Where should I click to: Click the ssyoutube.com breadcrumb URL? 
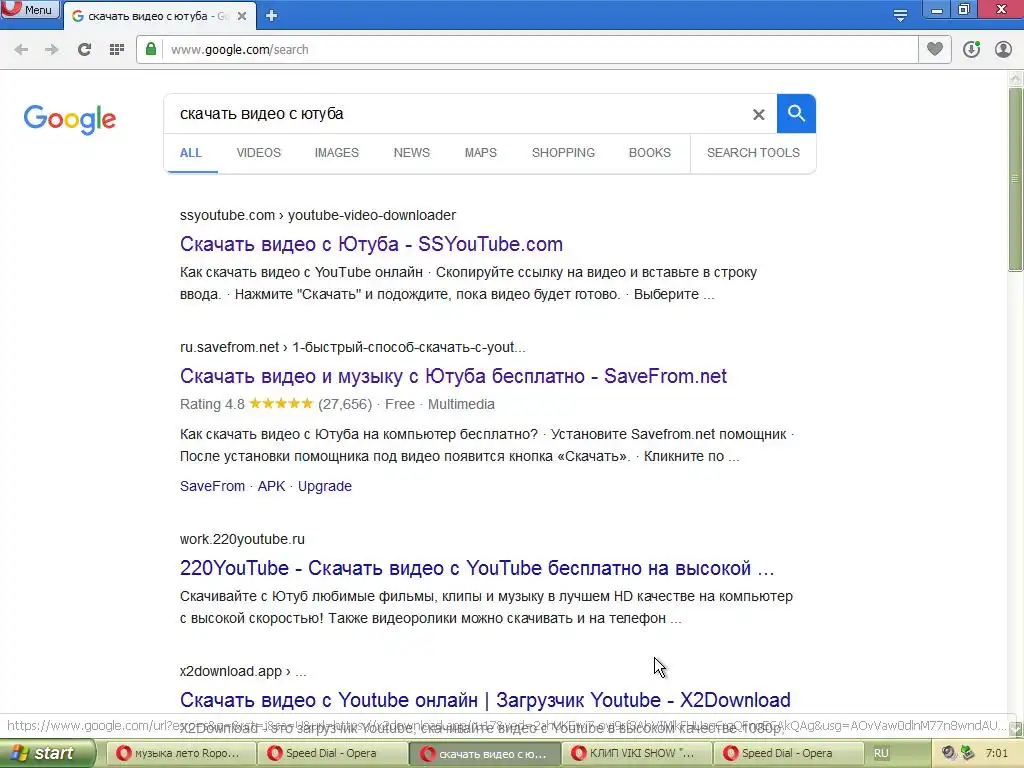318,215
